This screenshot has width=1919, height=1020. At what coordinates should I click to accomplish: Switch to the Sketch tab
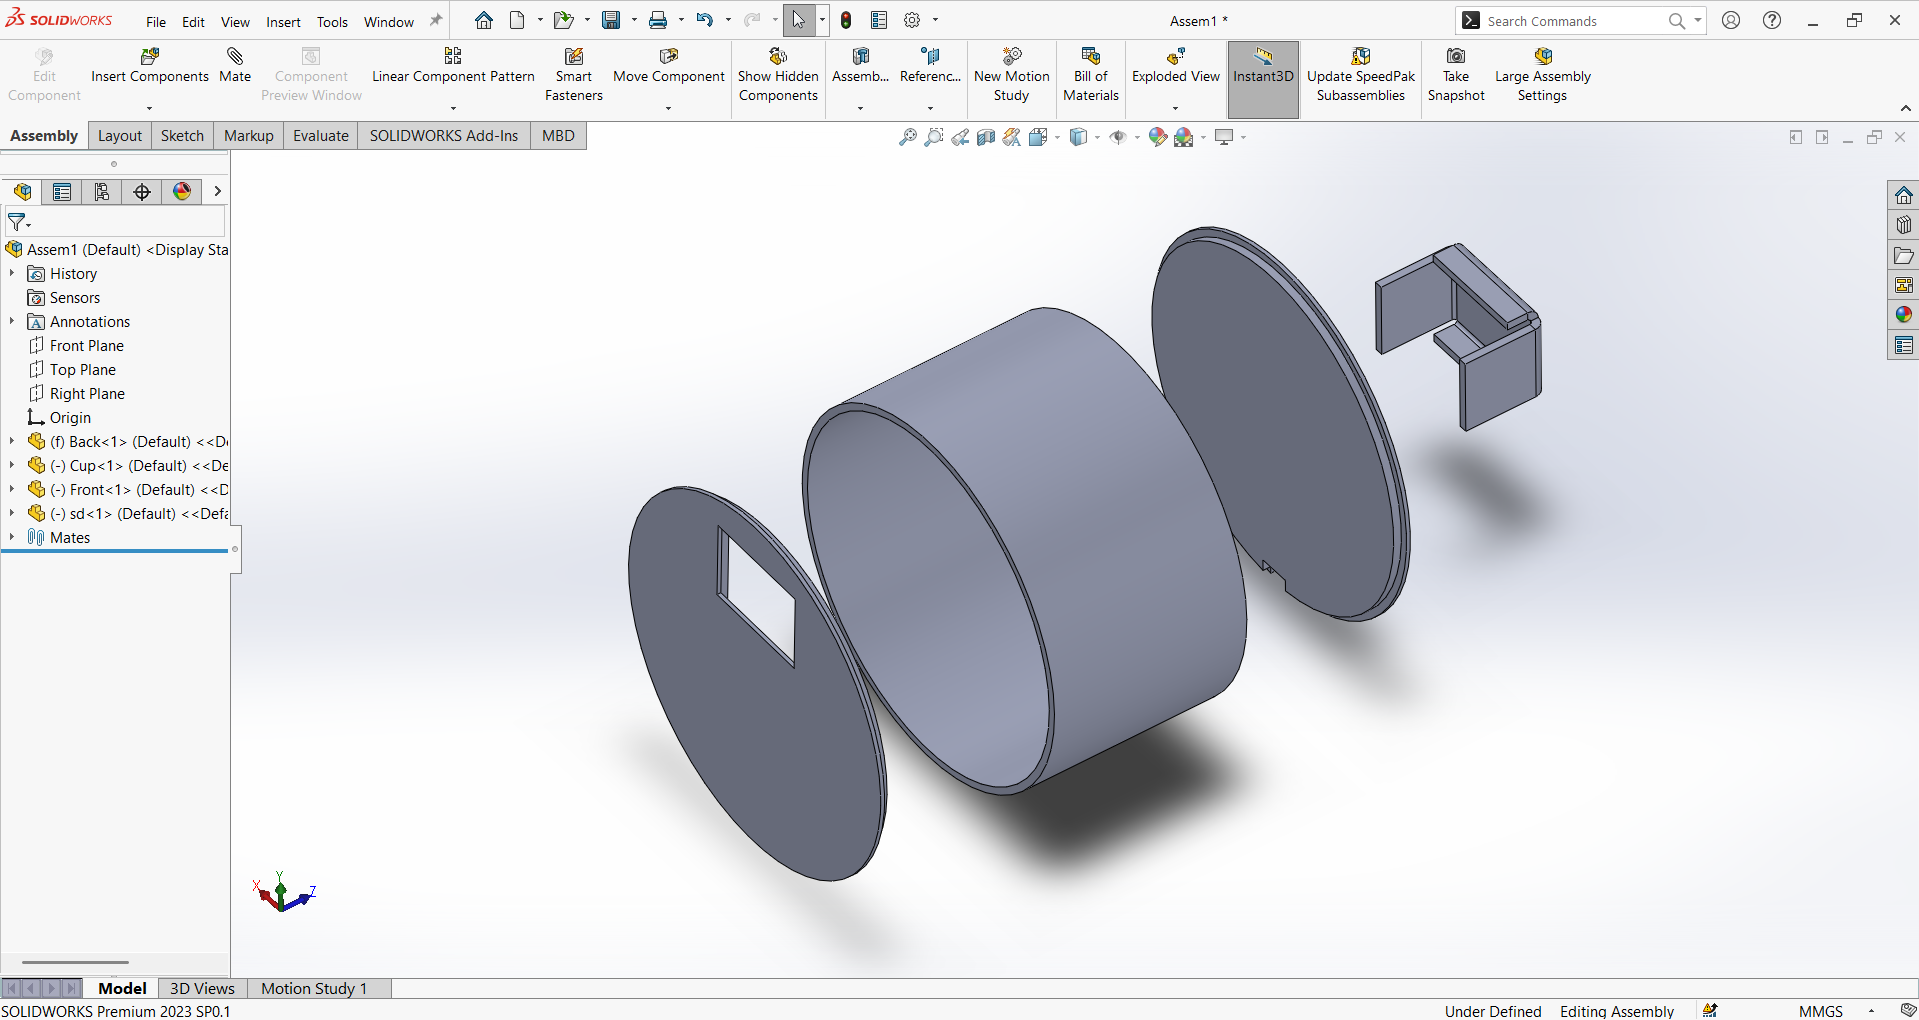click(182, 136)
